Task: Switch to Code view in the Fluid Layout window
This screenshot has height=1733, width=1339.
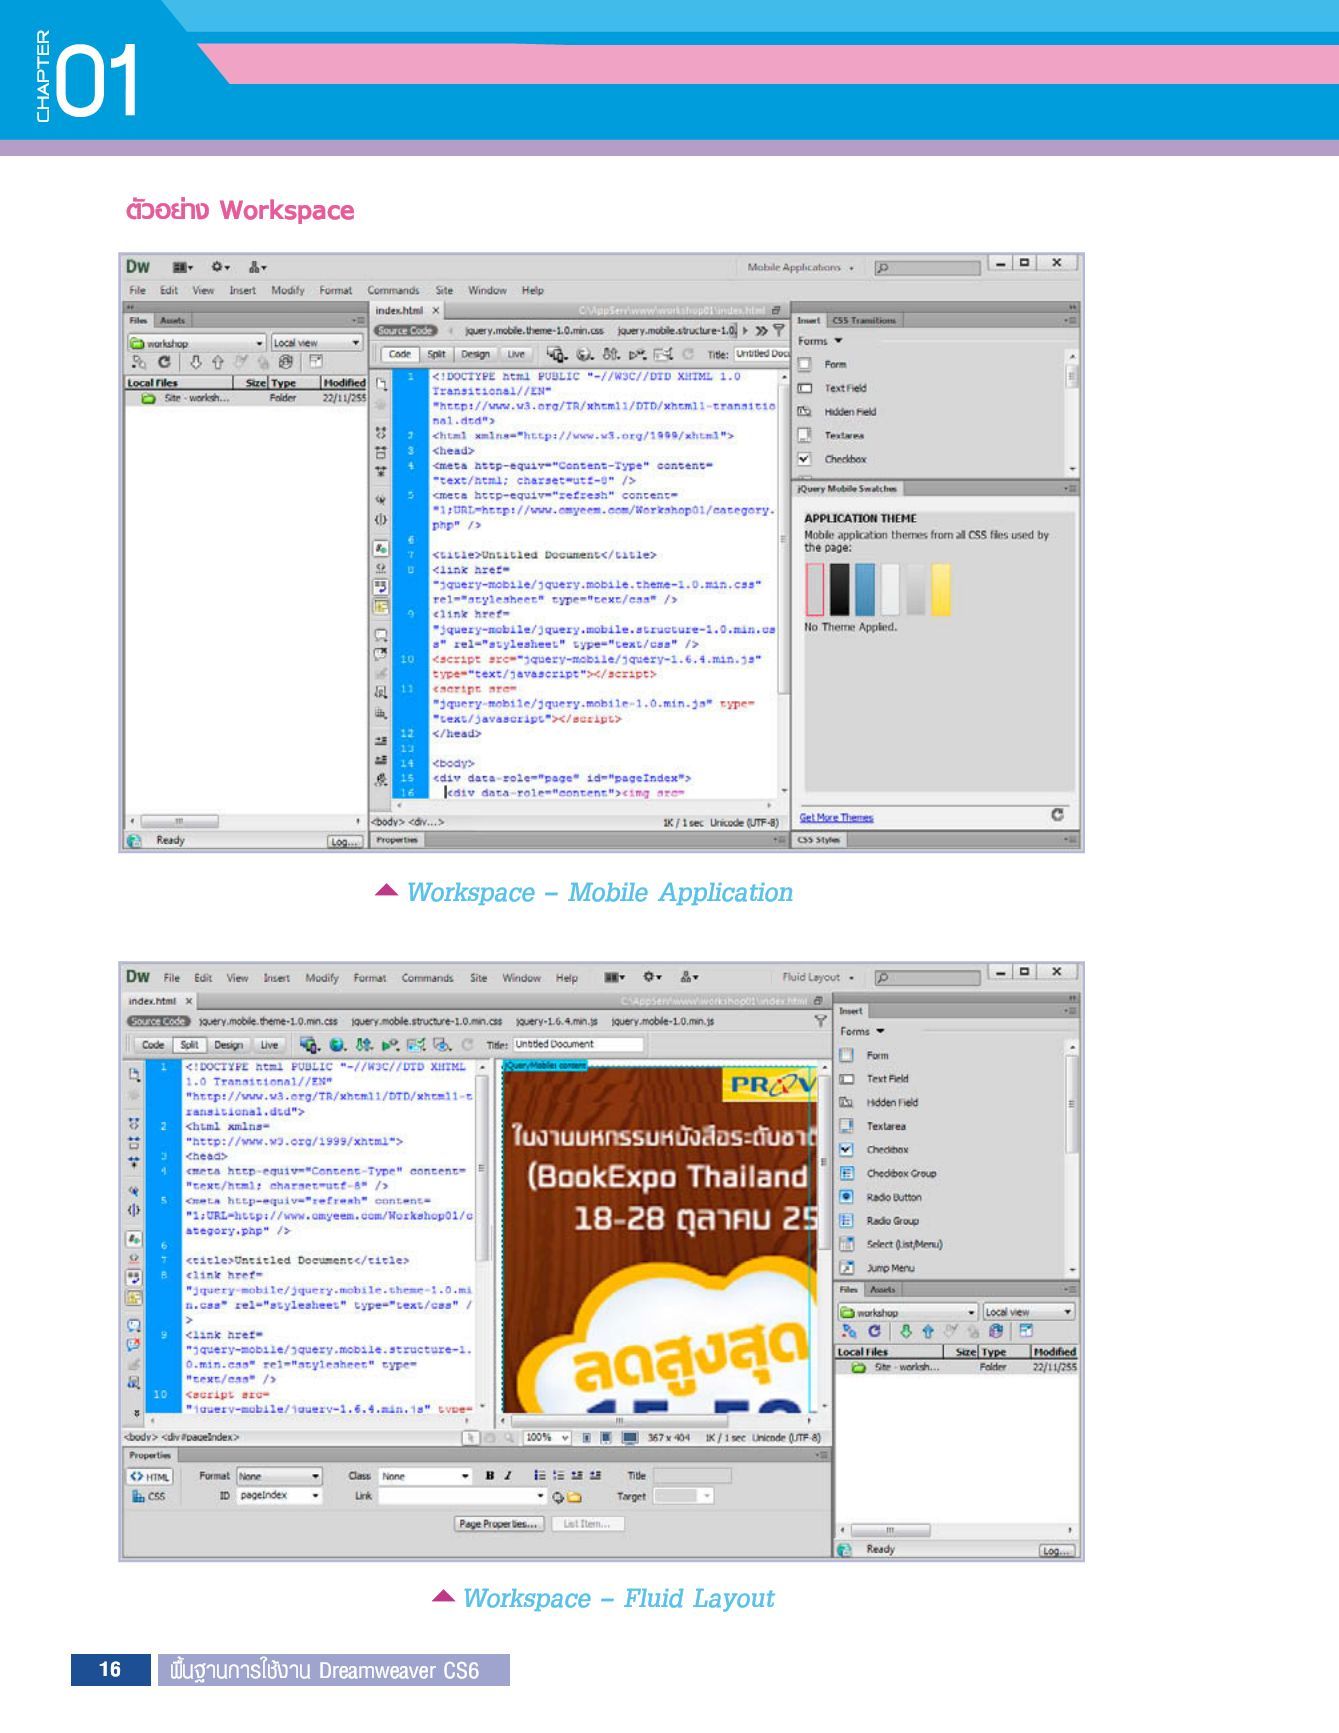Action: pyautogui.click(x=153, y=1045)
